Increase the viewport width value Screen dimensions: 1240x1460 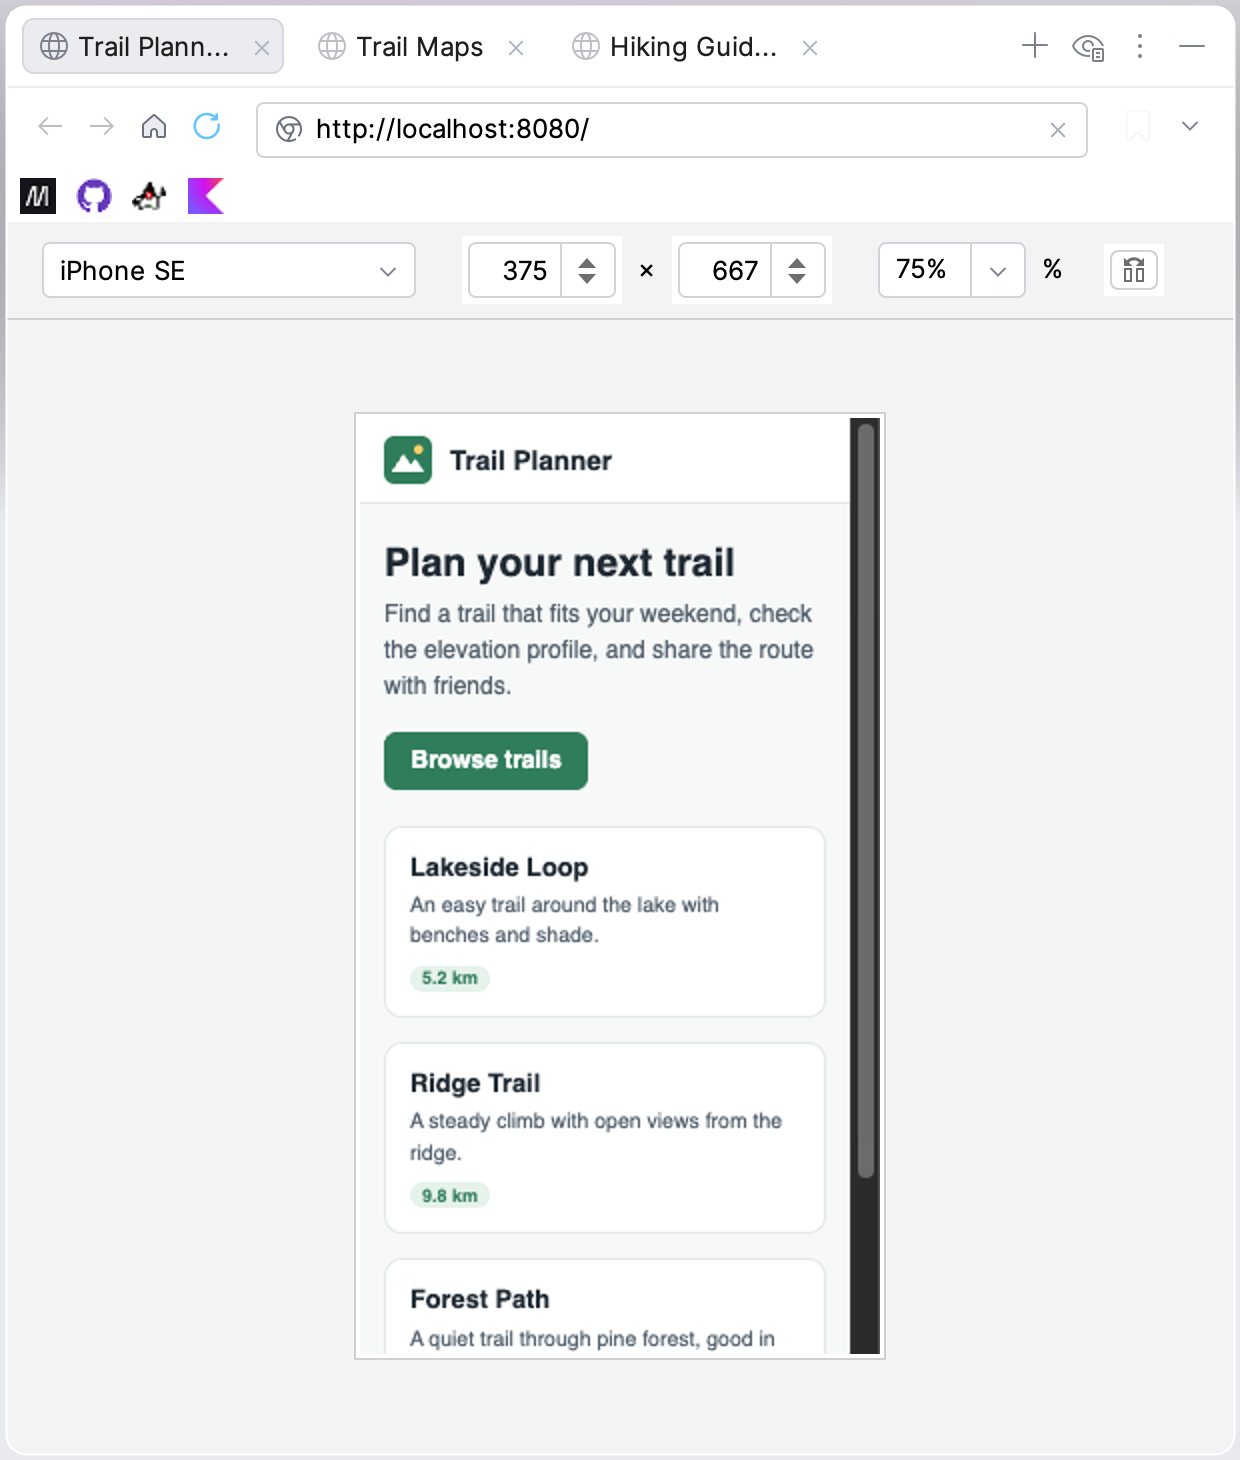click(x=587, y=262)
